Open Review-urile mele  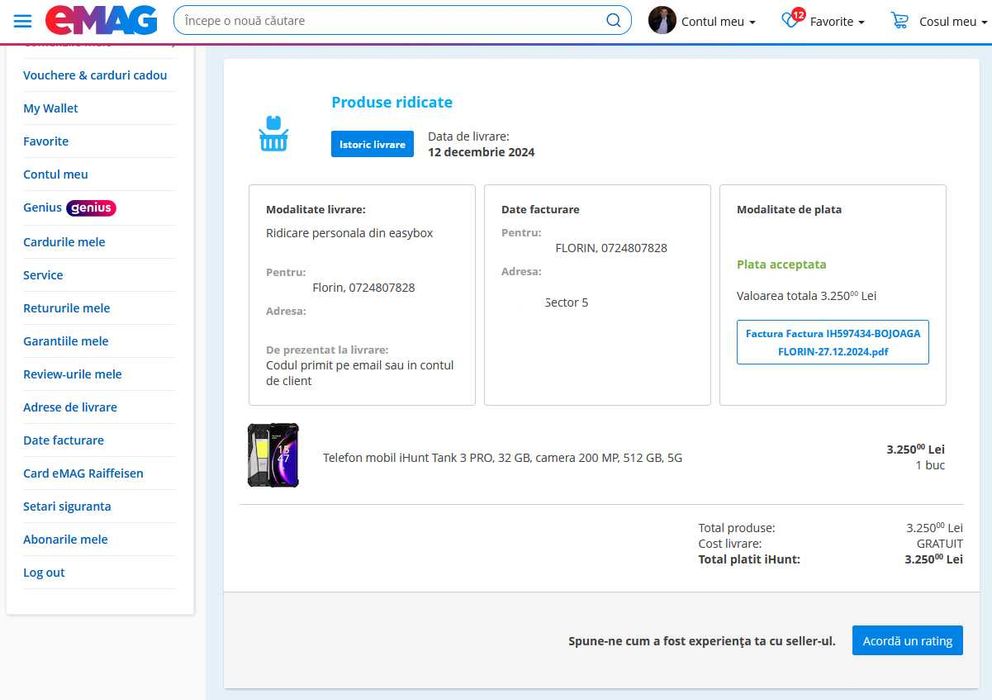[x=72, y=374]
